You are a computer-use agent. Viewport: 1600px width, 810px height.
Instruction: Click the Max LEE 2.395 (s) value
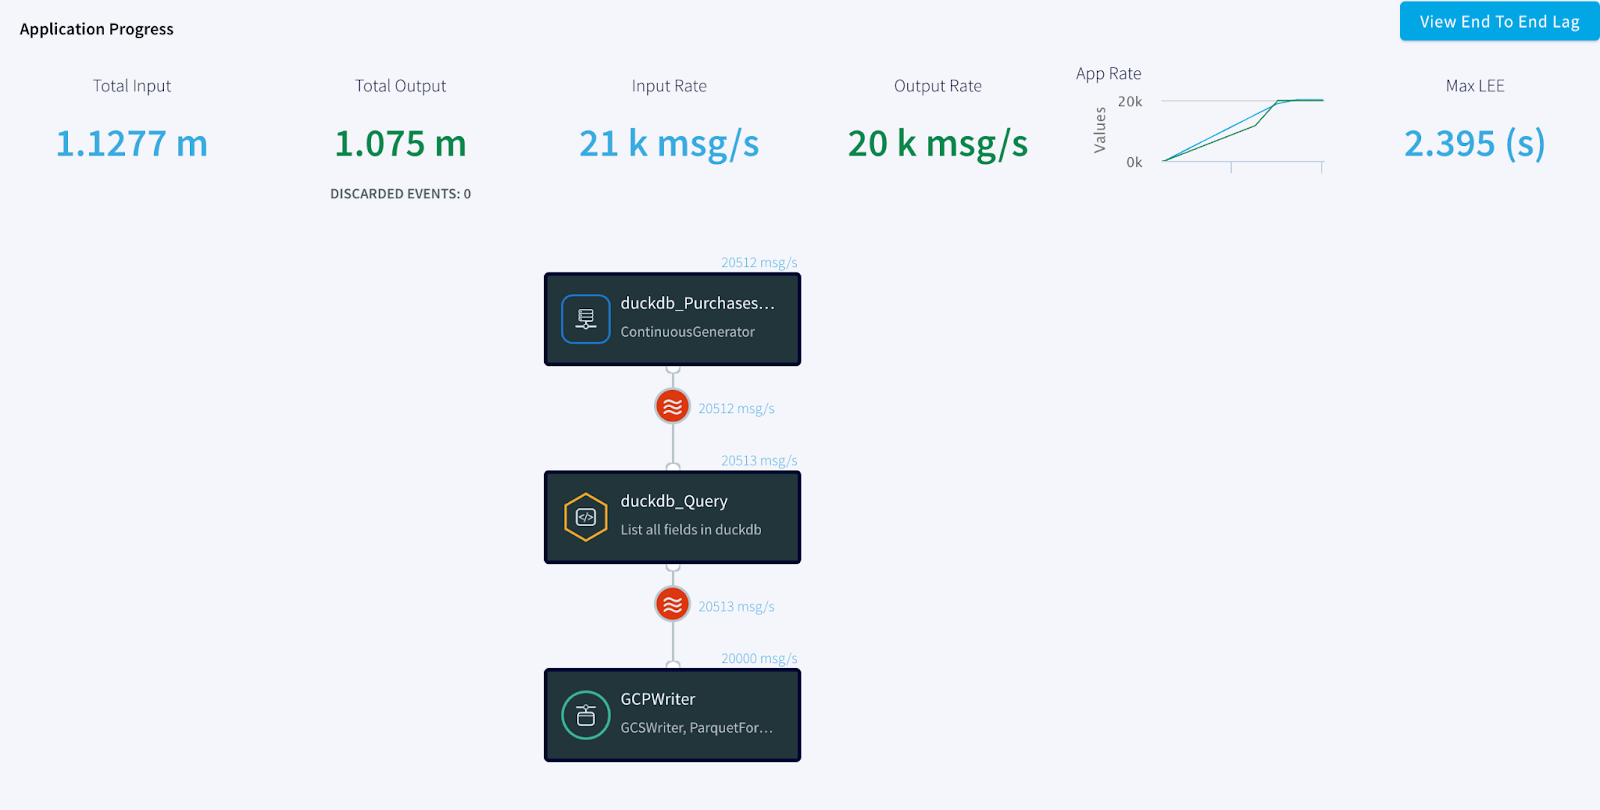coord(1474,144)
